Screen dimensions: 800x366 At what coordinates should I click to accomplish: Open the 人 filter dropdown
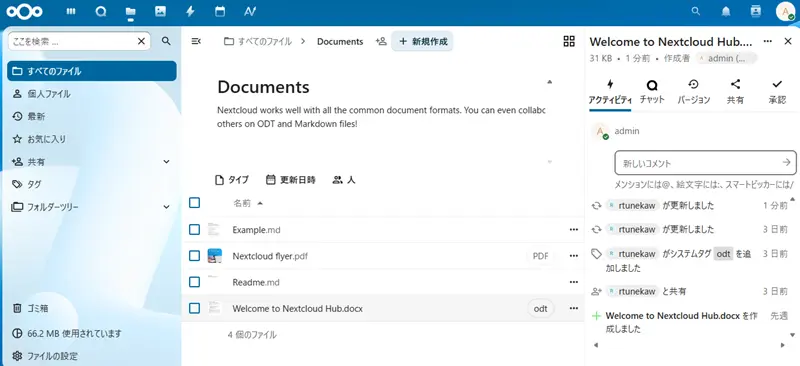[344, 180]
